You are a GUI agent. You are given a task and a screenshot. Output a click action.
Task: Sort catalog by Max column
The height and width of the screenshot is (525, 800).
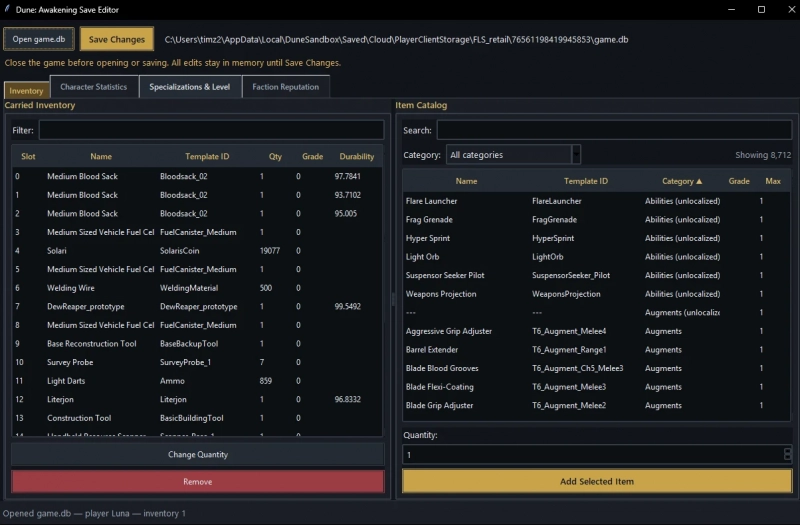(773, 181)
